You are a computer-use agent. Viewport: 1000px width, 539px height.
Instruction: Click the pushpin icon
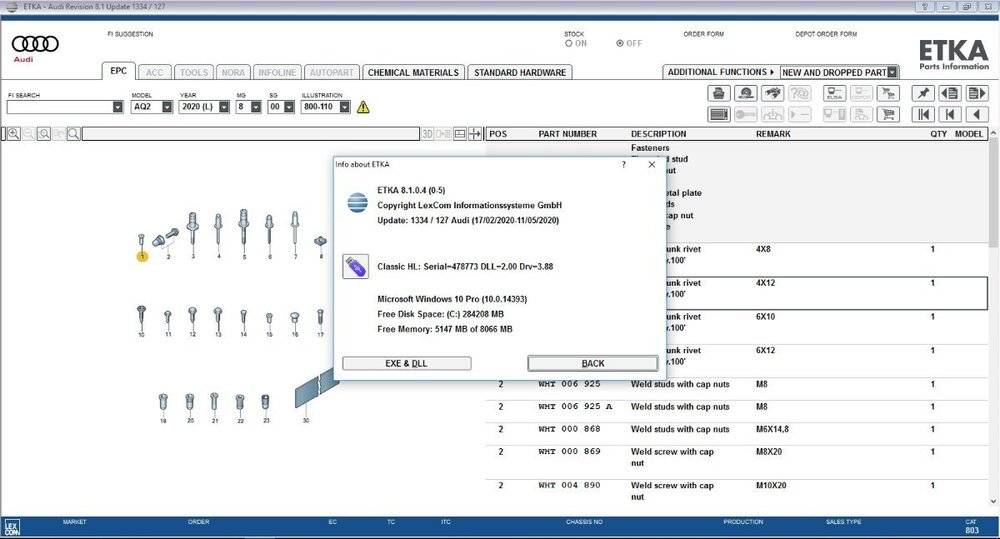coord(924,93)
